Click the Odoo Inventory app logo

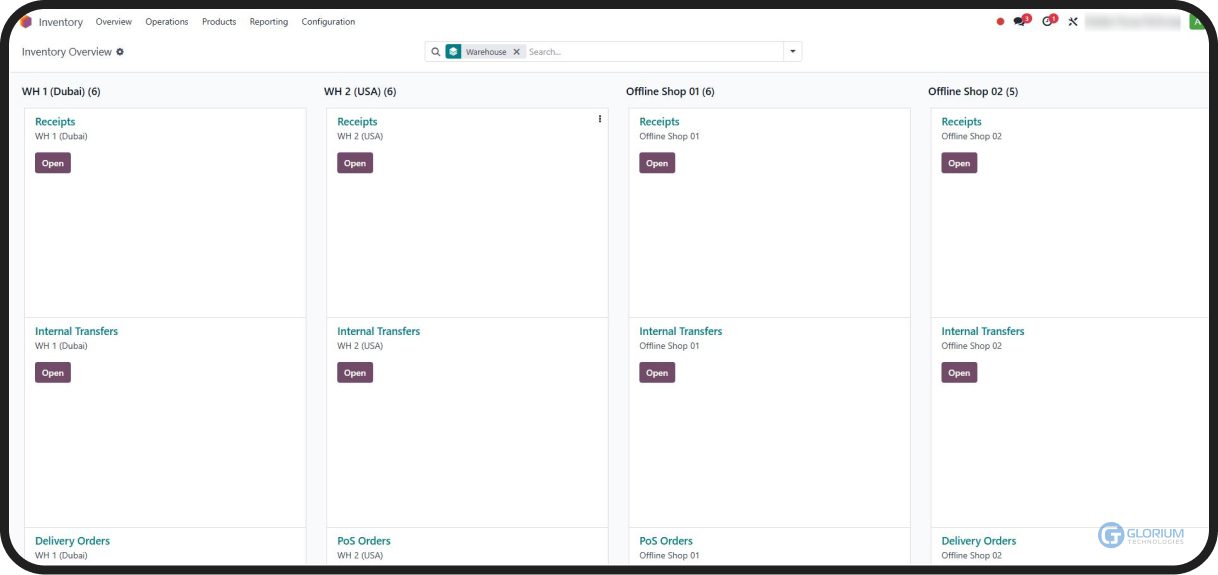coord(26,22)
